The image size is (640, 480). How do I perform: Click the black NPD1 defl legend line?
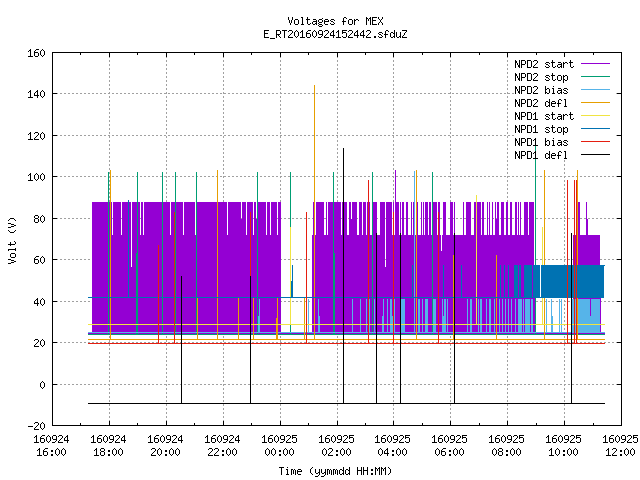pos(595,155)
